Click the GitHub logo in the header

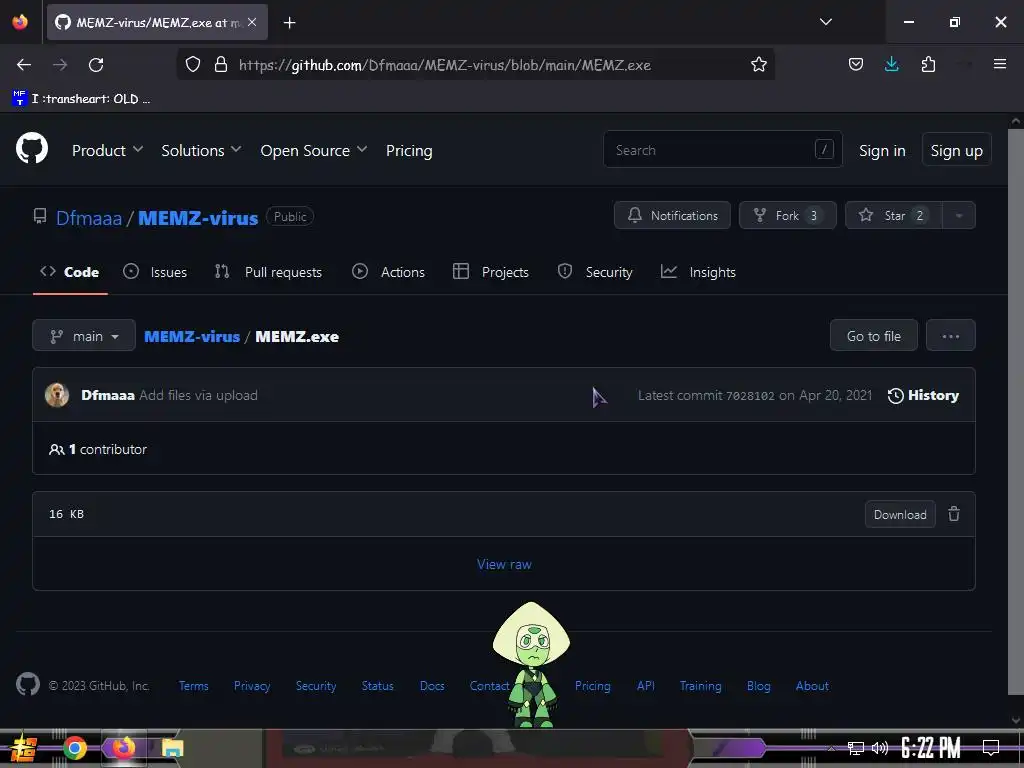[32, 148]
